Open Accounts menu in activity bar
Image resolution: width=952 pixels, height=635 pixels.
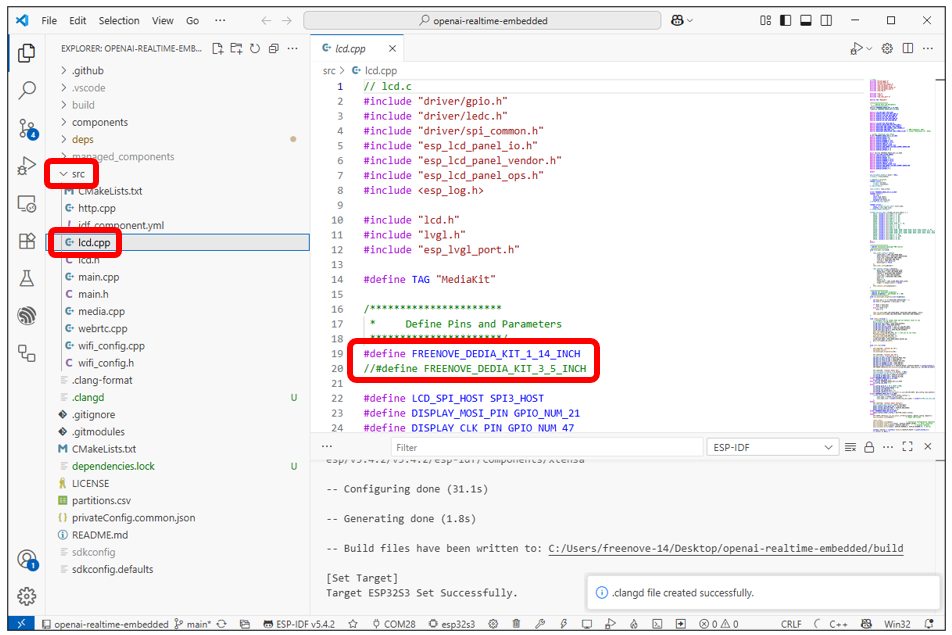pos(27,559)
